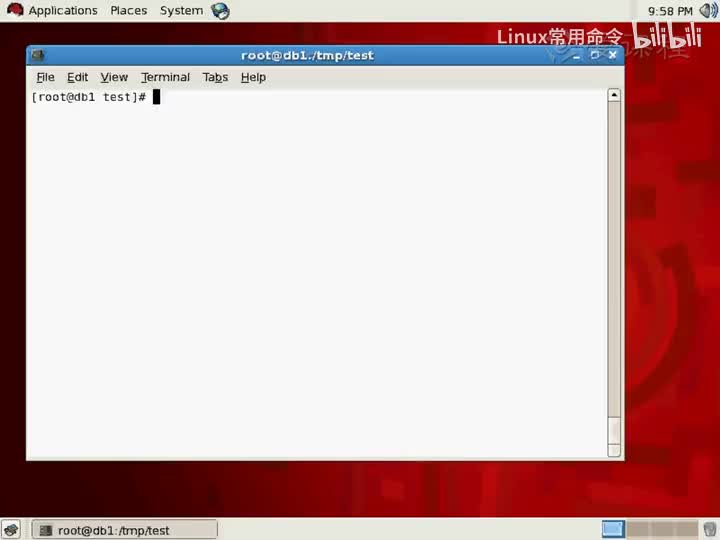Open the Places menu
Image resolution: width=720 pixels, height=540 pixels.
pyautogui.click(x=129, y=11)
